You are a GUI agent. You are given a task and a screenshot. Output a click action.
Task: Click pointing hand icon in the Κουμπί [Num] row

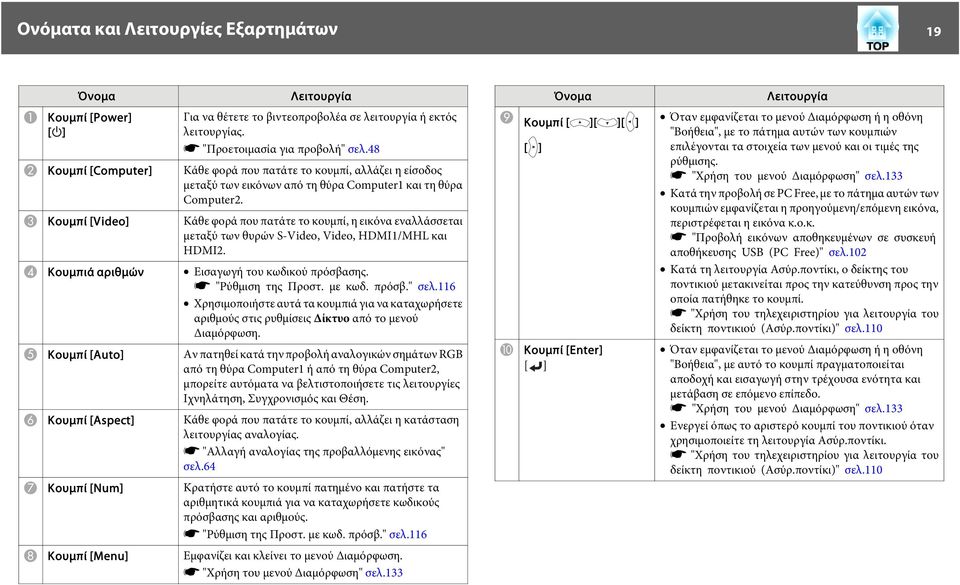point(192,534)
